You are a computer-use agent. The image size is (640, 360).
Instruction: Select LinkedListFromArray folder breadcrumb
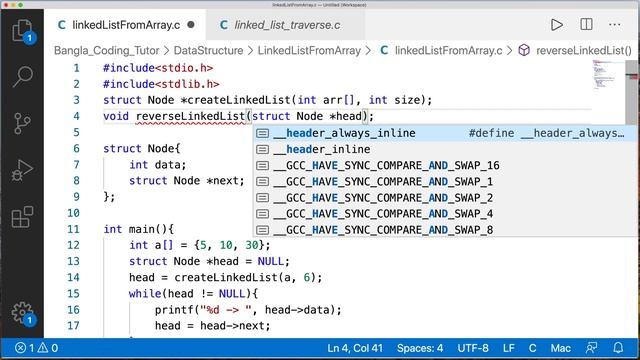tap(309, 51)
